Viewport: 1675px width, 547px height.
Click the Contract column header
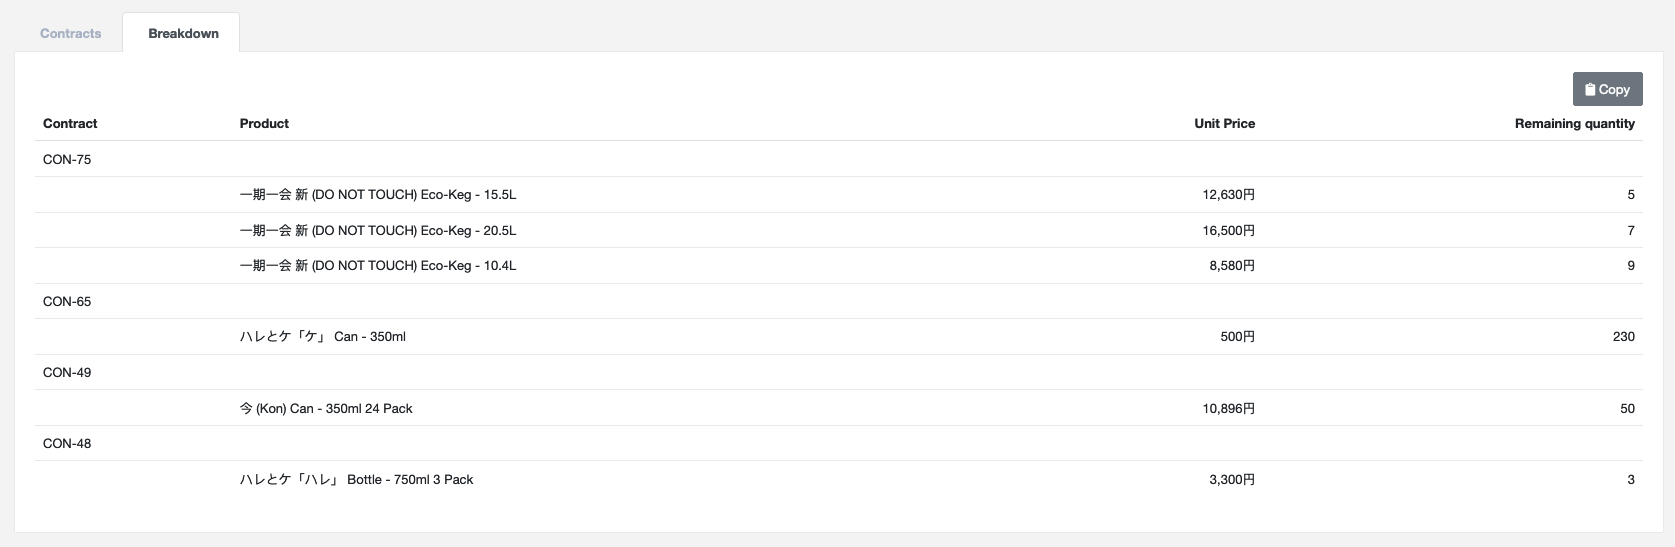[x=70, y=123]
